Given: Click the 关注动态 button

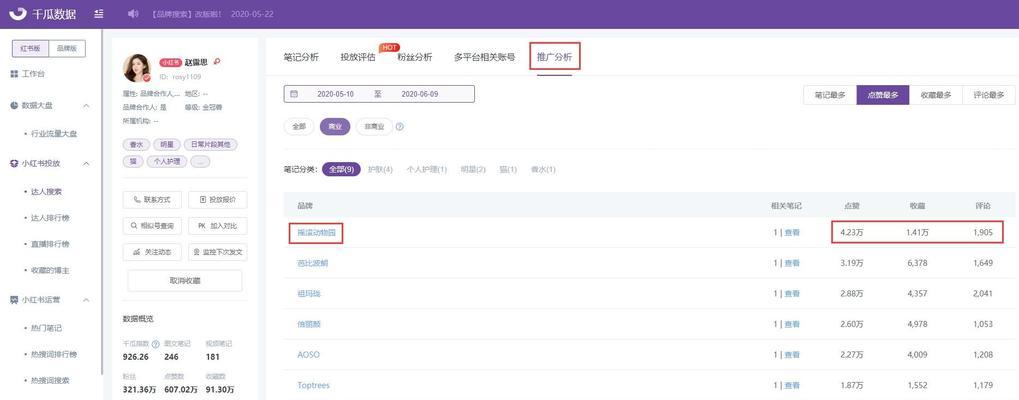Looking at the screenshot, I should click(152, 252).
